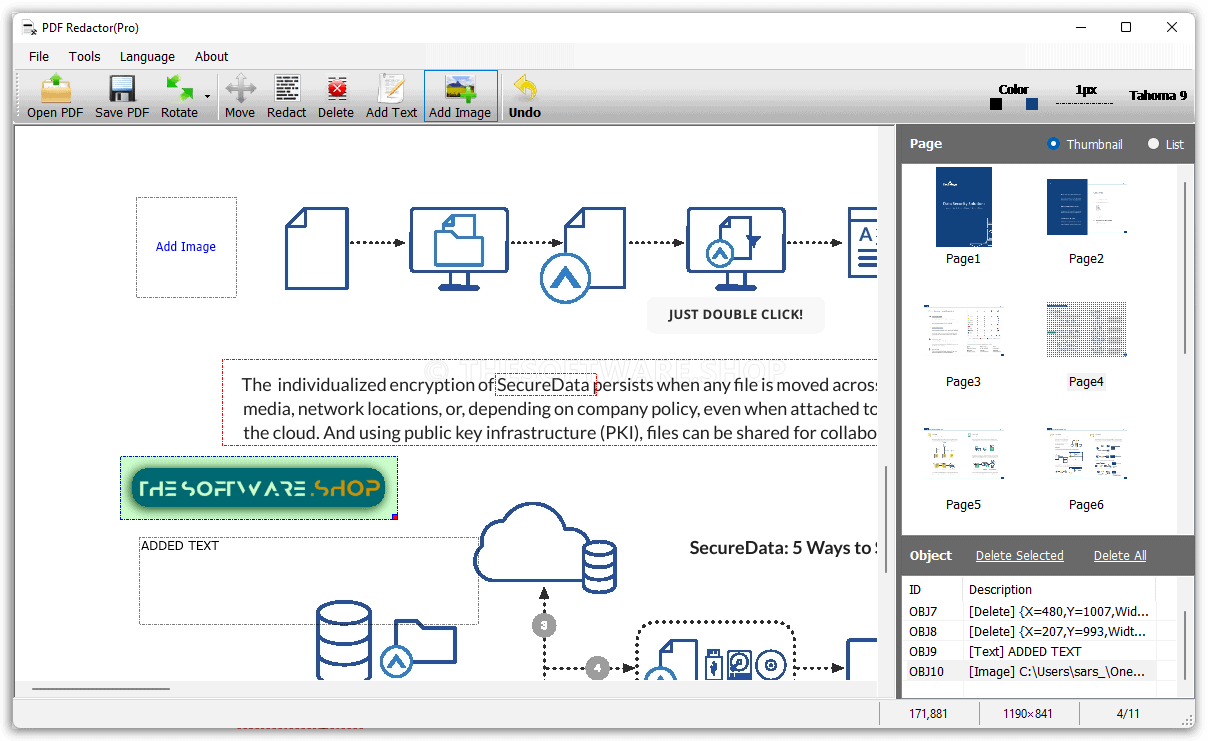Click the 1190×841 page size readout
The width and height of the screenshot is (1208, 741).
[1029, 714]
